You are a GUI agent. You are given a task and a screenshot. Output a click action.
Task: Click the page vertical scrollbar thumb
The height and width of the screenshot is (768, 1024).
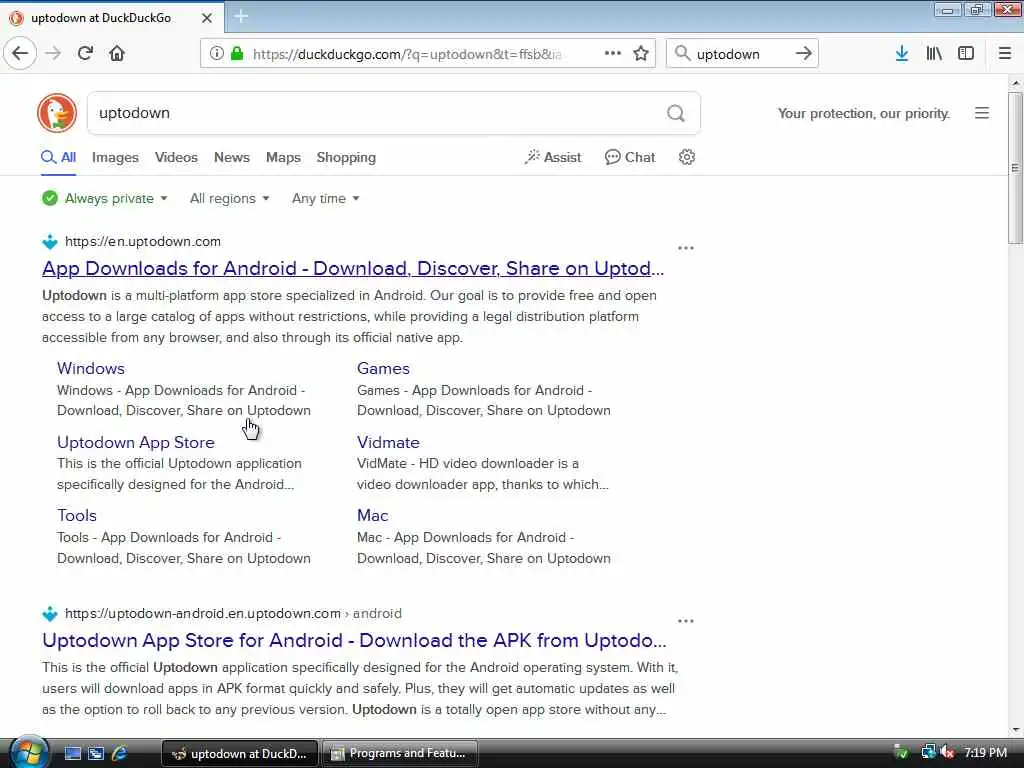(x=1015, y=168)
